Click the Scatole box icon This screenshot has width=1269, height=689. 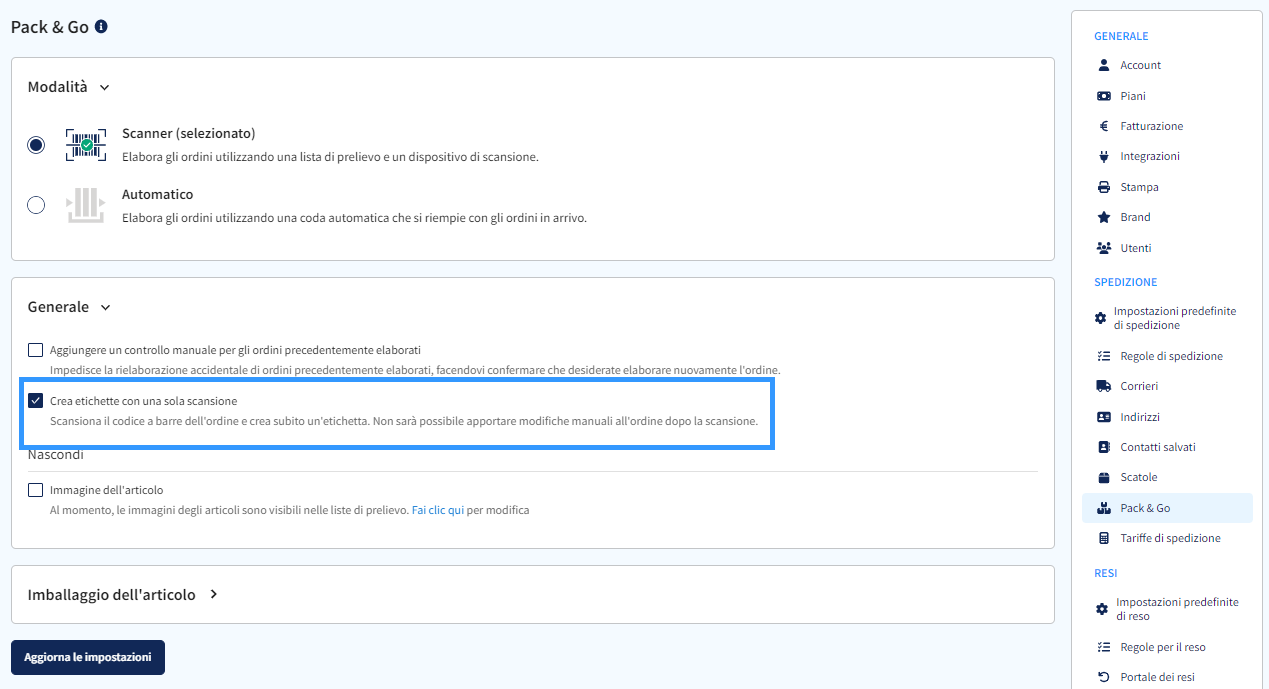pos(1103,477)
